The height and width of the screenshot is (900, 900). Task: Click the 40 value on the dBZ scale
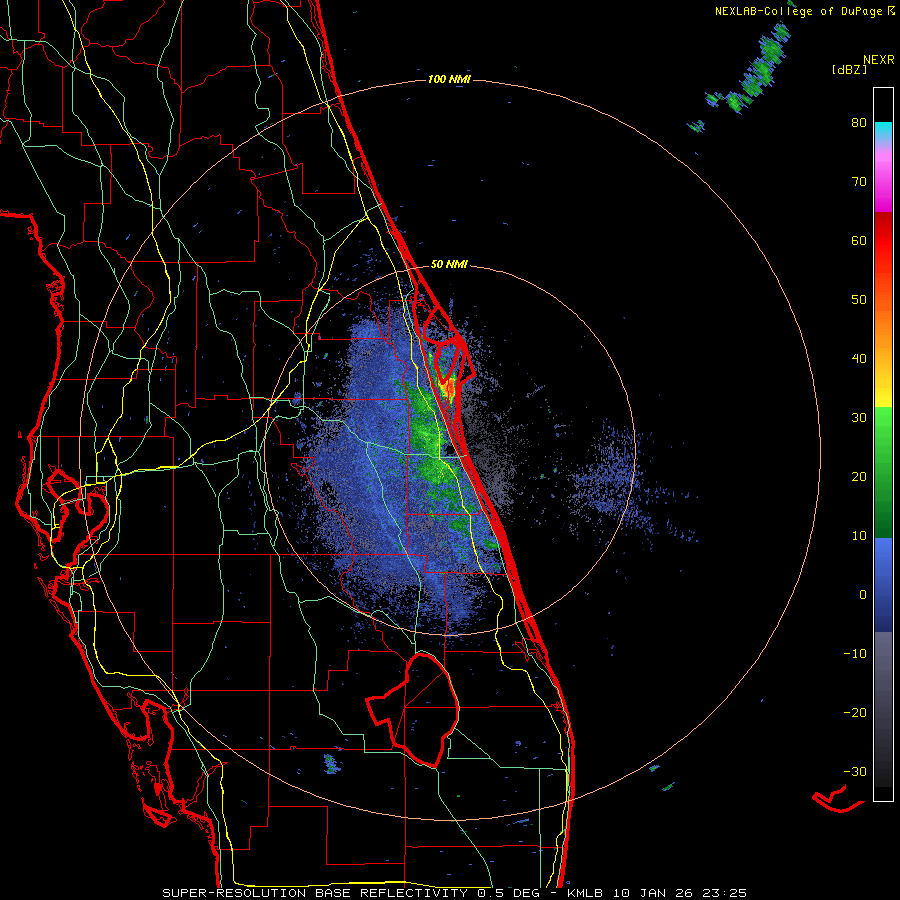(859, 358)
